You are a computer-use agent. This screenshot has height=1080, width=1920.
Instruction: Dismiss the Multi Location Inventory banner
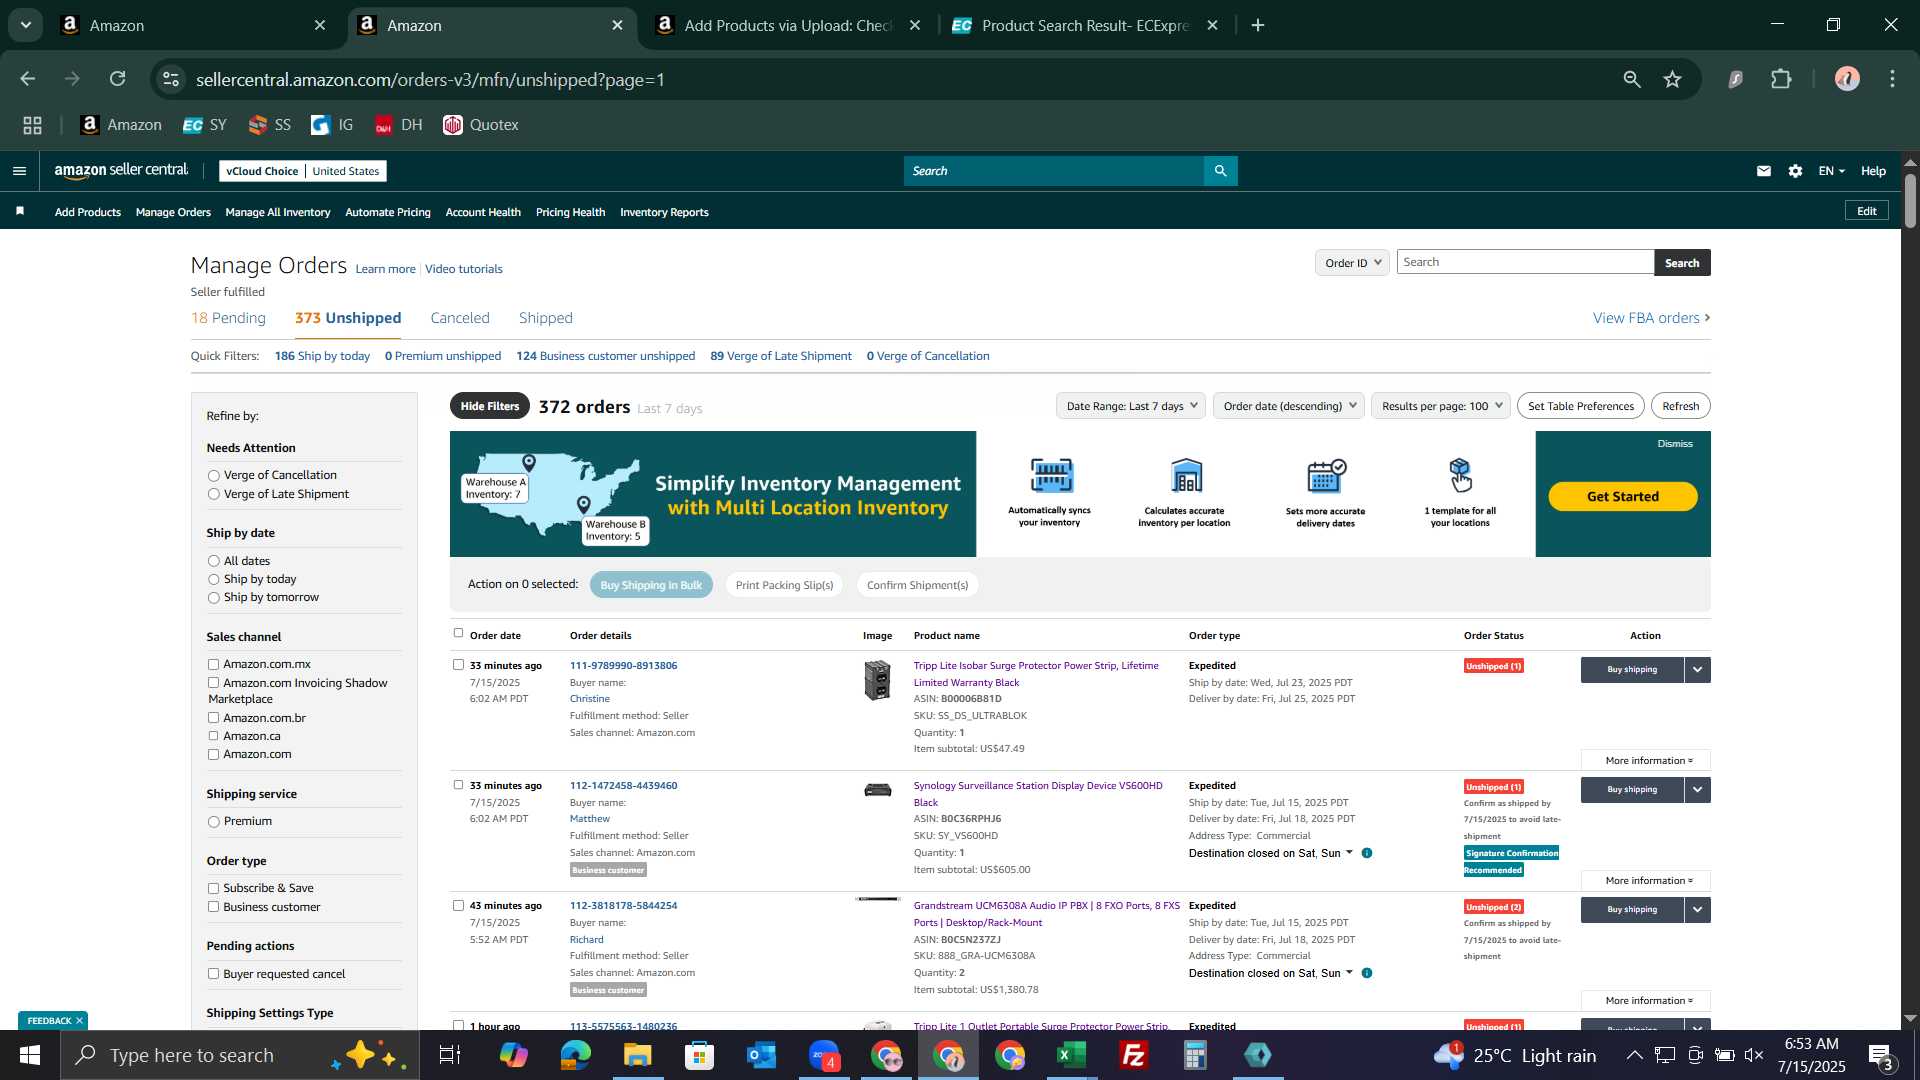pos(1675,444)
